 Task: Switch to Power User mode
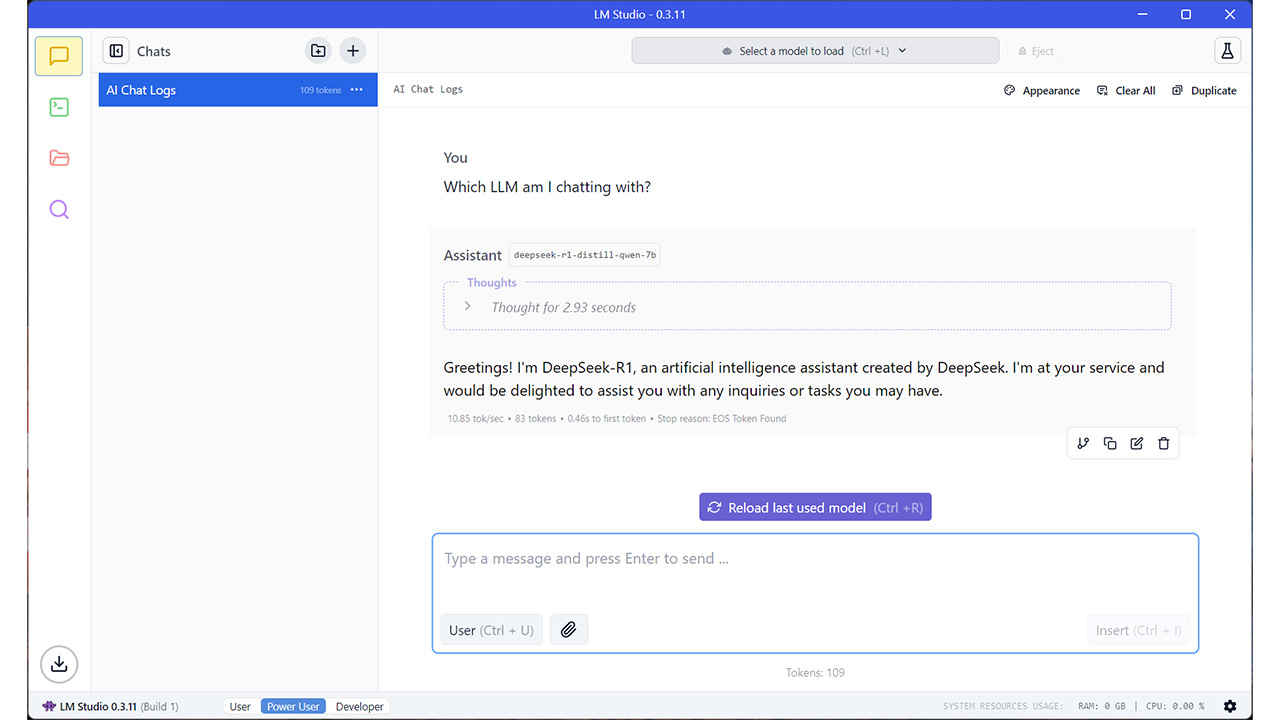[x=293, y=706]
